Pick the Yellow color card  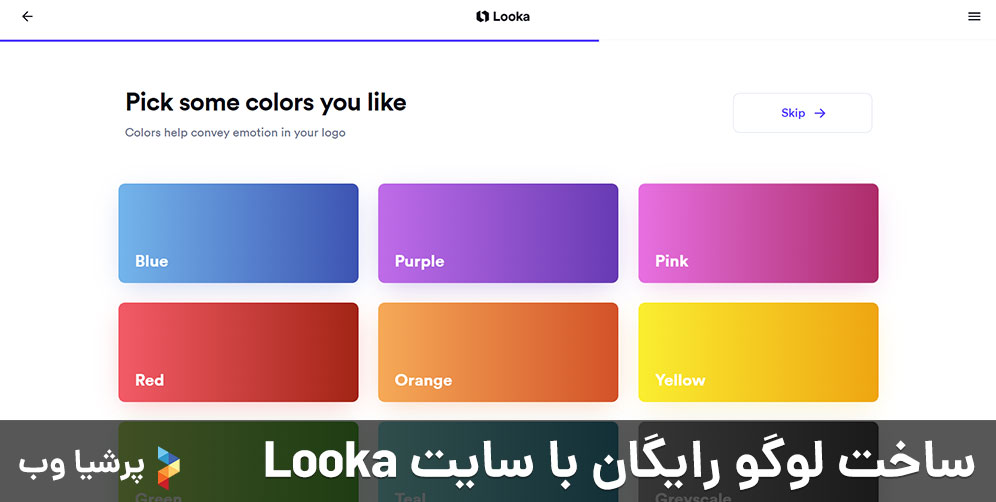[x=758, y=351]
